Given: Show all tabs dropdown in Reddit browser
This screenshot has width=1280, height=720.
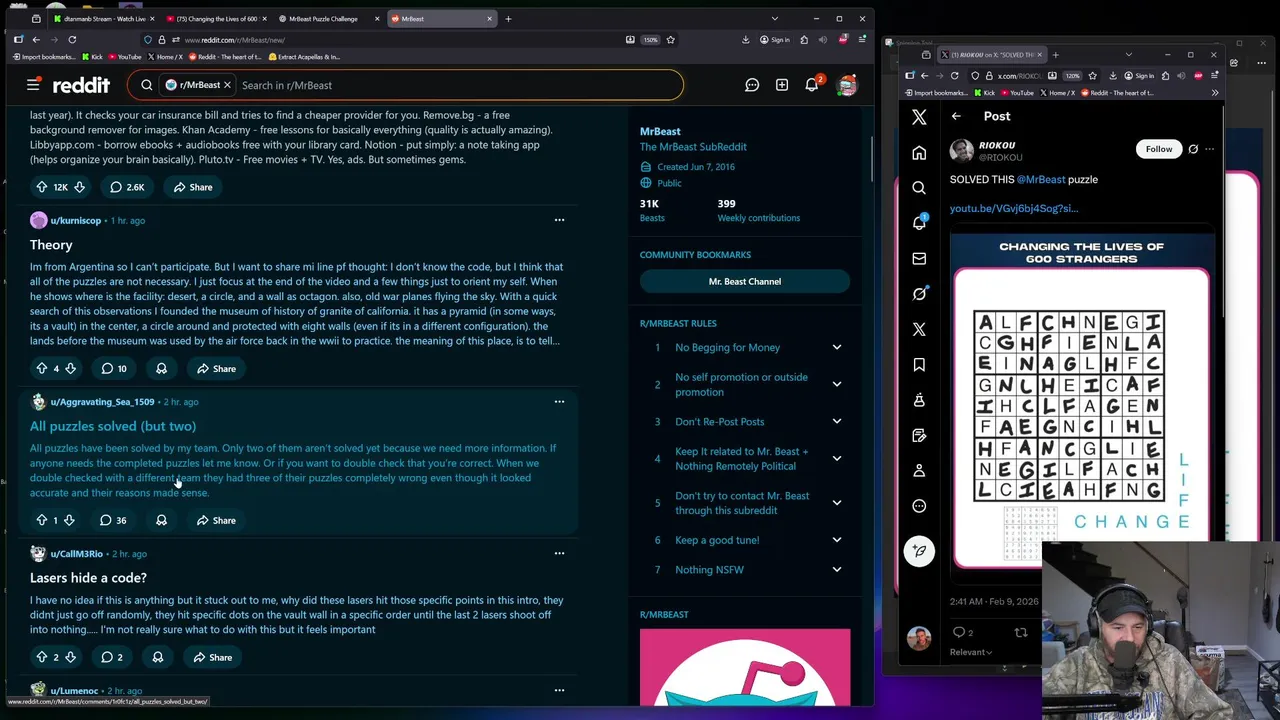Looking at the screenshot, I should point(774,18).
